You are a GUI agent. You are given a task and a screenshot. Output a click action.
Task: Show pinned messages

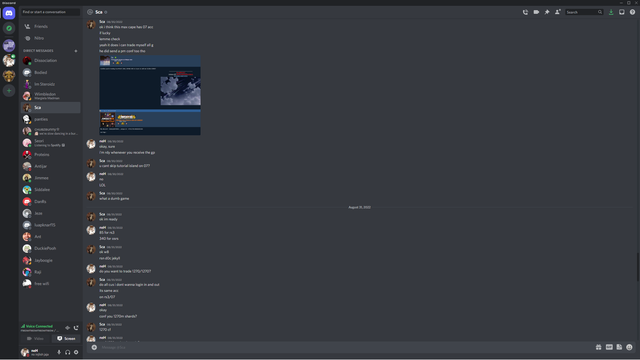pyautogui.click(x=547, y=12)
